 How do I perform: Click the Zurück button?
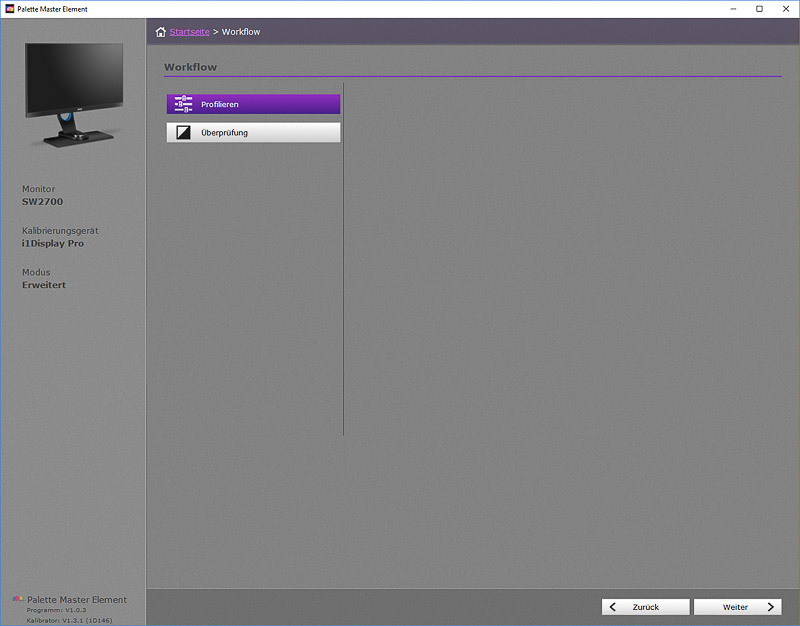pyautogui.click(x=645, y=607)
